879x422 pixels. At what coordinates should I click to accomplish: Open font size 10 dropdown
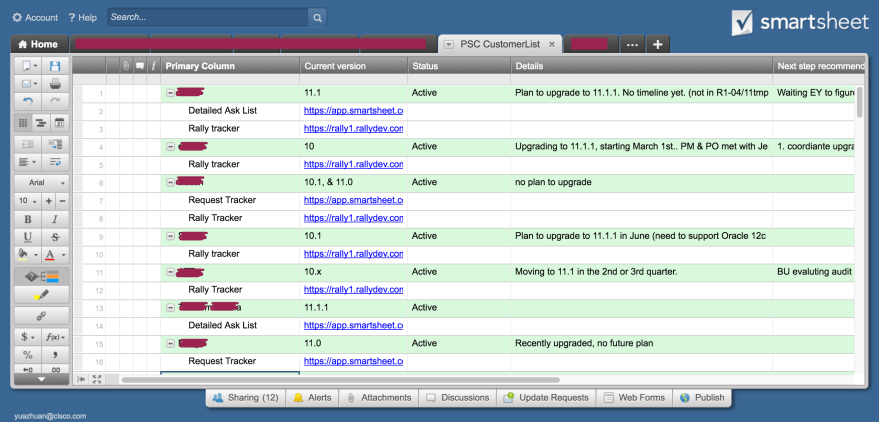28,201
